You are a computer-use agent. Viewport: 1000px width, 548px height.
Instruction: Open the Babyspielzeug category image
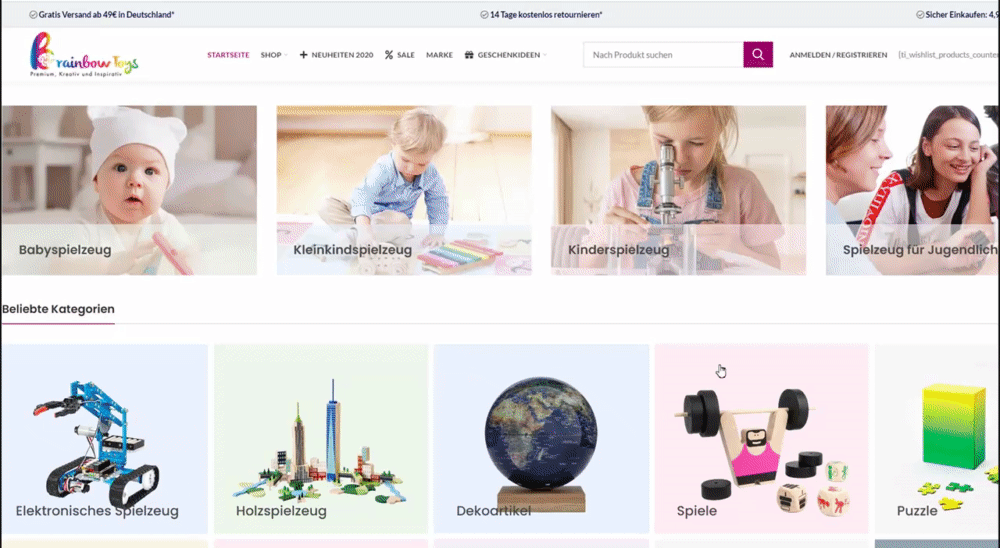[x=129, y=190]
